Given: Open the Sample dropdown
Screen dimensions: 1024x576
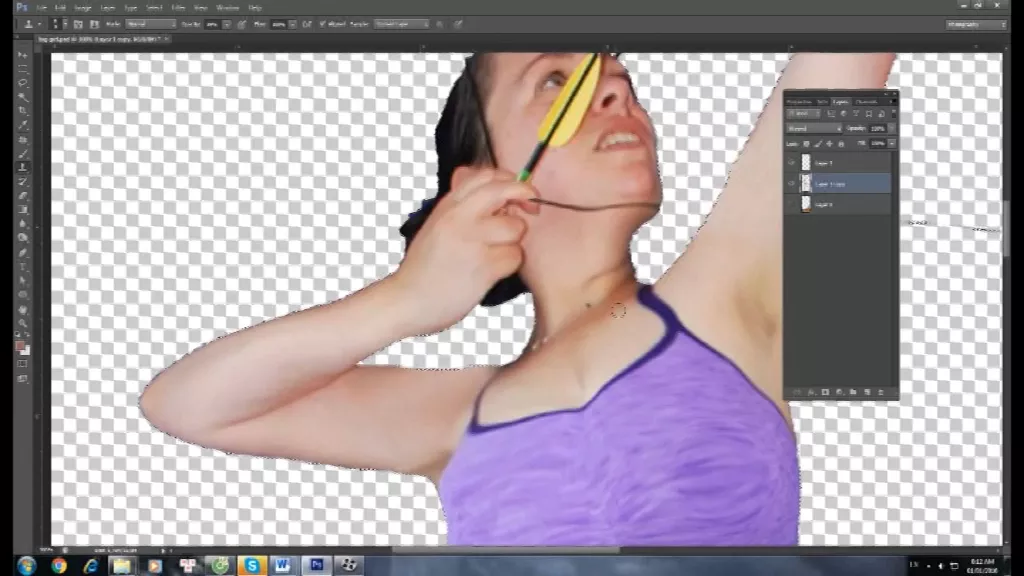Looking at the screenshot, I should (x=401, y=24).
